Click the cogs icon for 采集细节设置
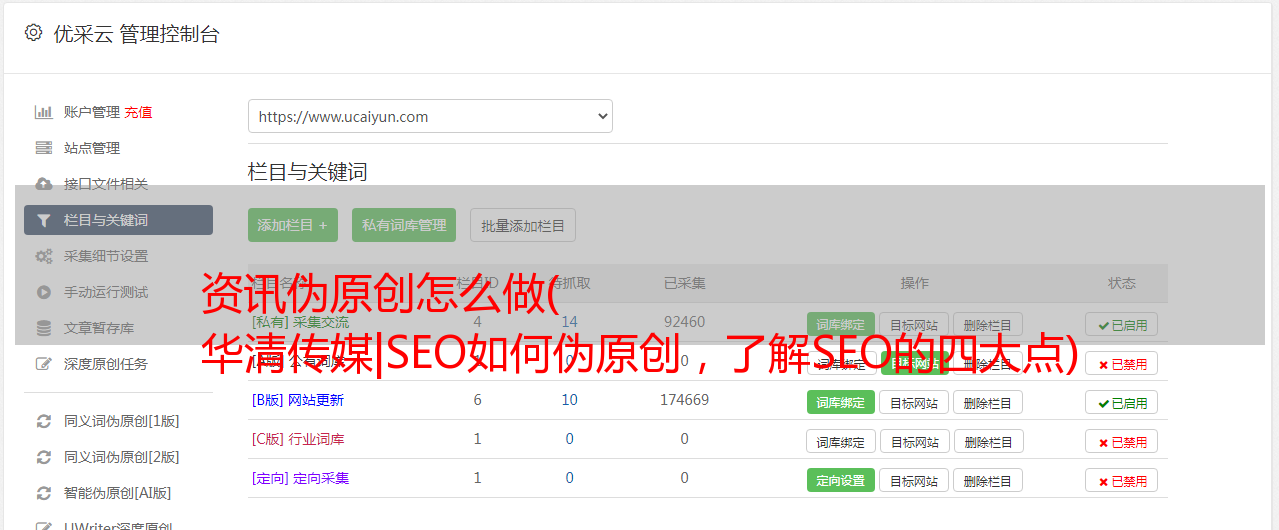The height and width of the screenshot is (530, 1279). click(x=43, y=256)
